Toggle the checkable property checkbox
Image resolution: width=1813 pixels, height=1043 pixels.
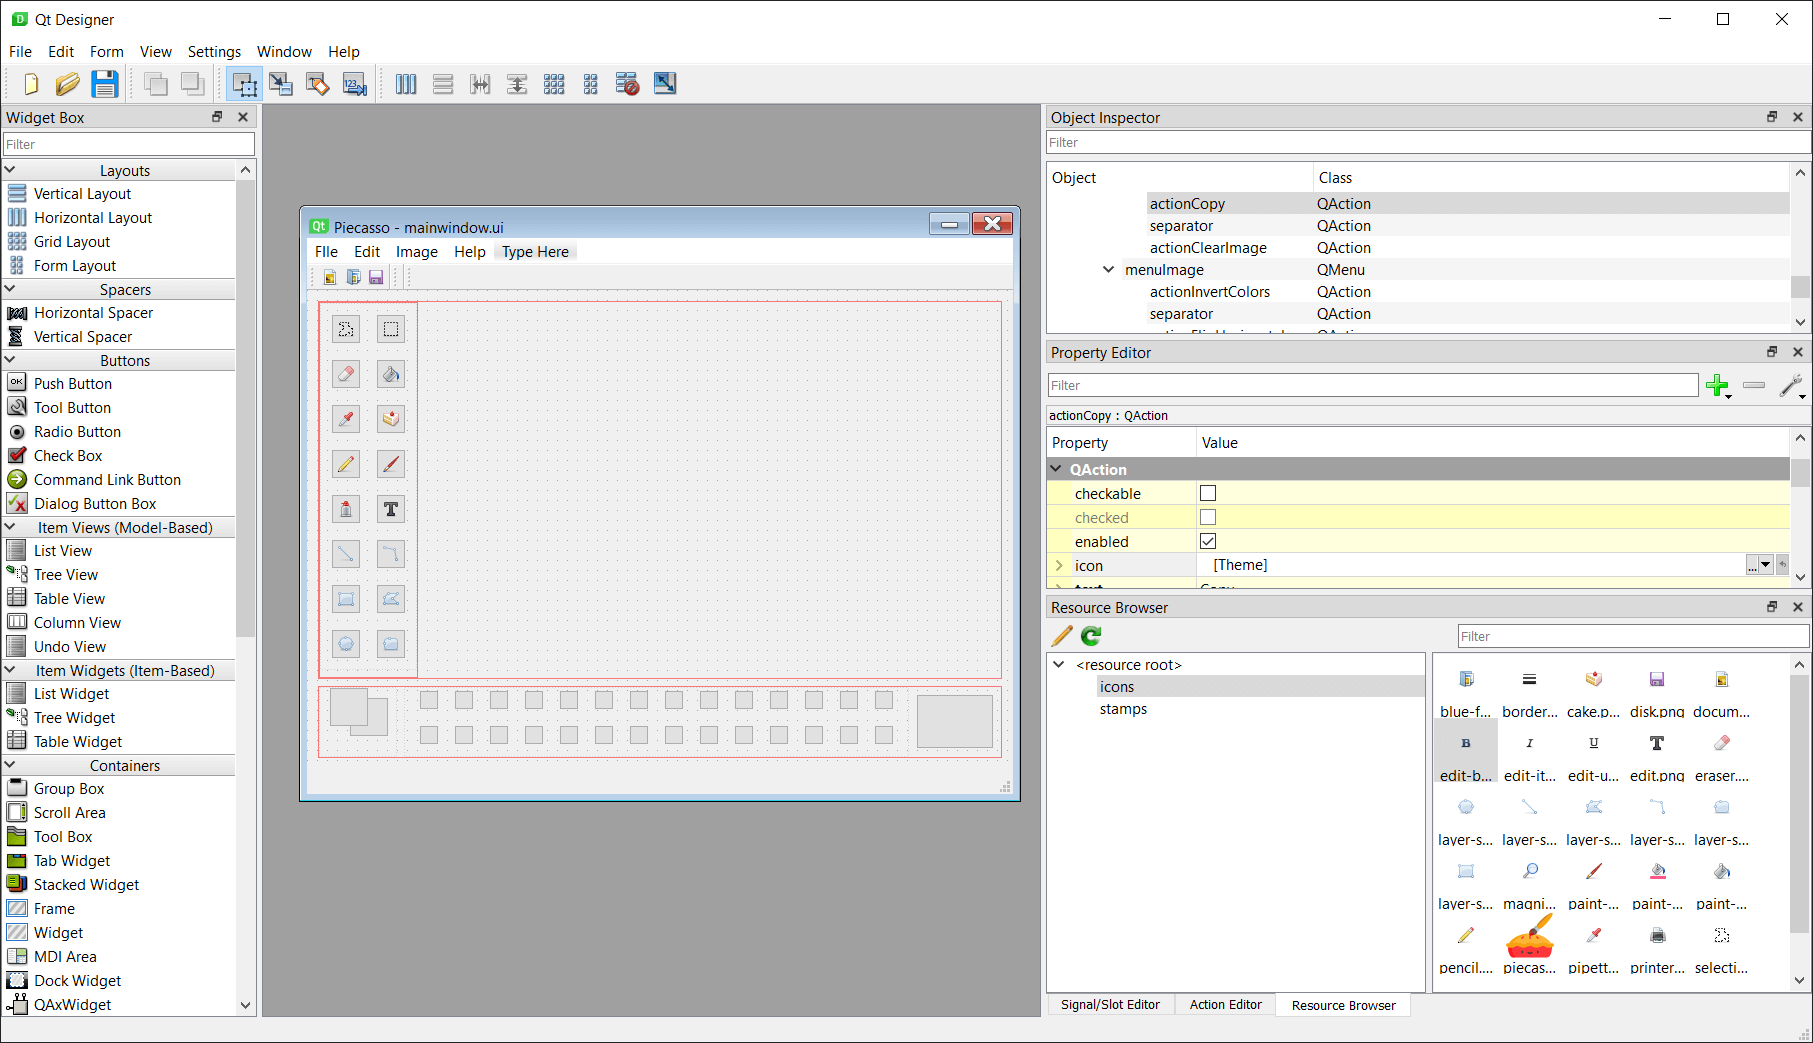click(1208, 493)
